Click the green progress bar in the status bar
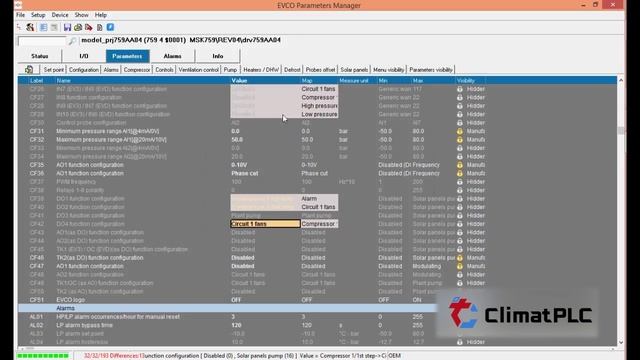 click(x=43, y=356)
